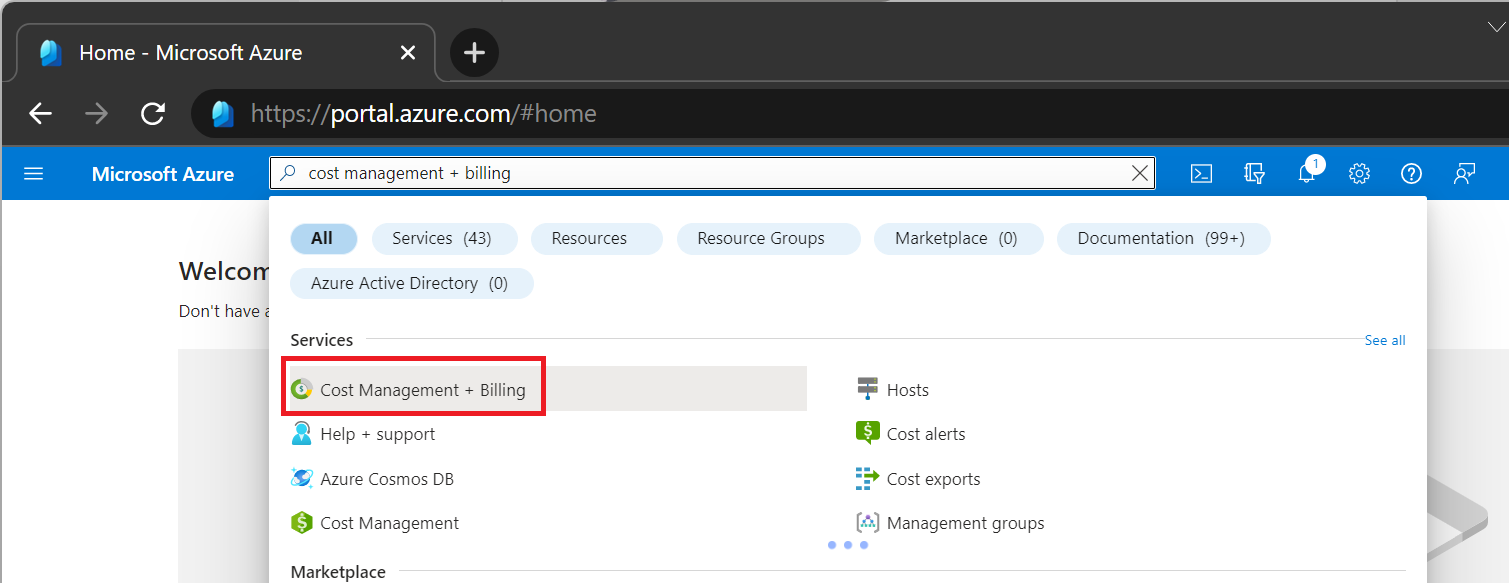This screenshot has width=1509, height=583.
Task: Open the Help question mark icon
Action: (x=1411, y=174)
